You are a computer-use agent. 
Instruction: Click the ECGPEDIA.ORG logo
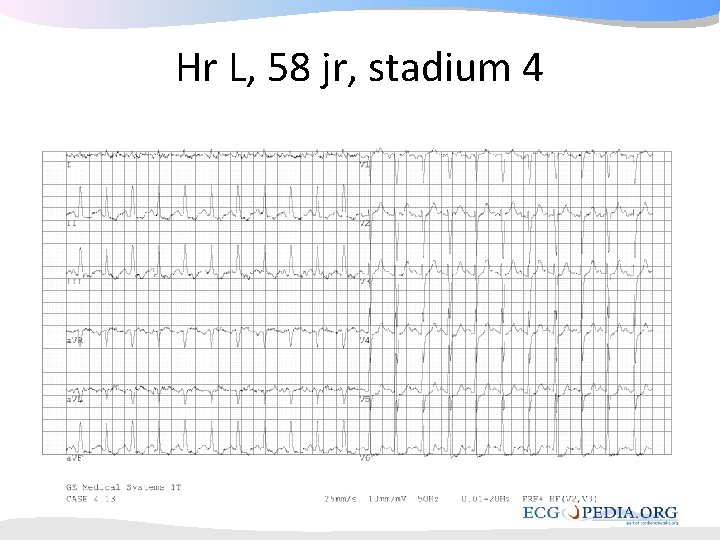[x=600, y=514]
